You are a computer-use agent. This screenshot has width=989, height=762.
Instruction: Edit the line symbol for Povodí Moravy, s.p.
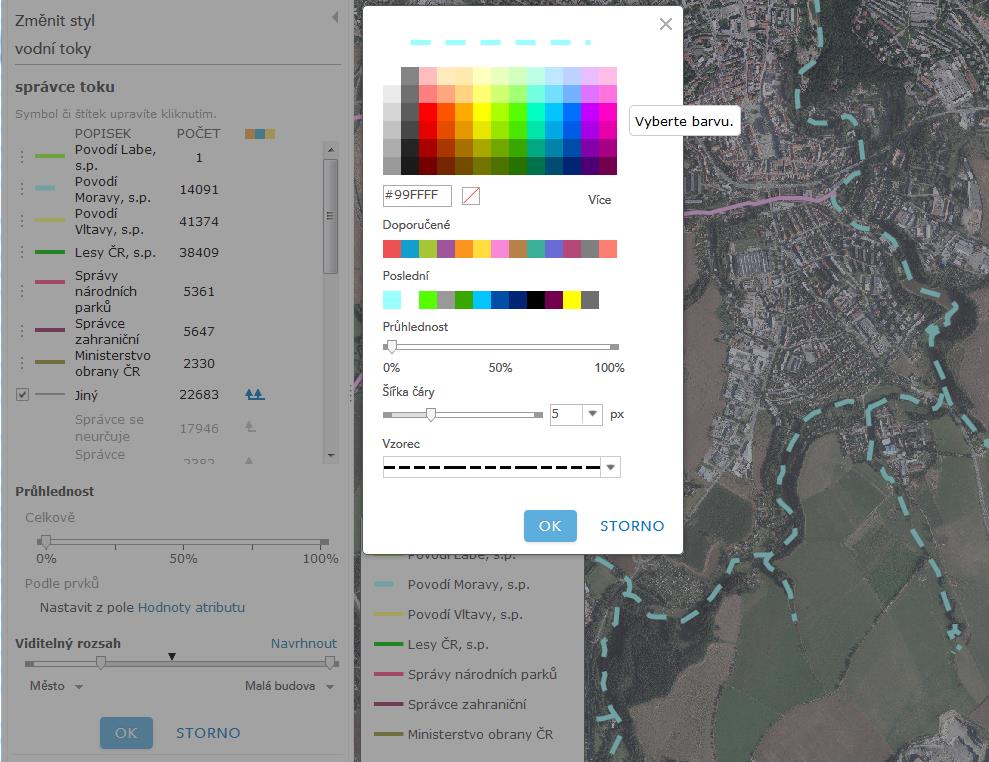(x=45, y=188)
